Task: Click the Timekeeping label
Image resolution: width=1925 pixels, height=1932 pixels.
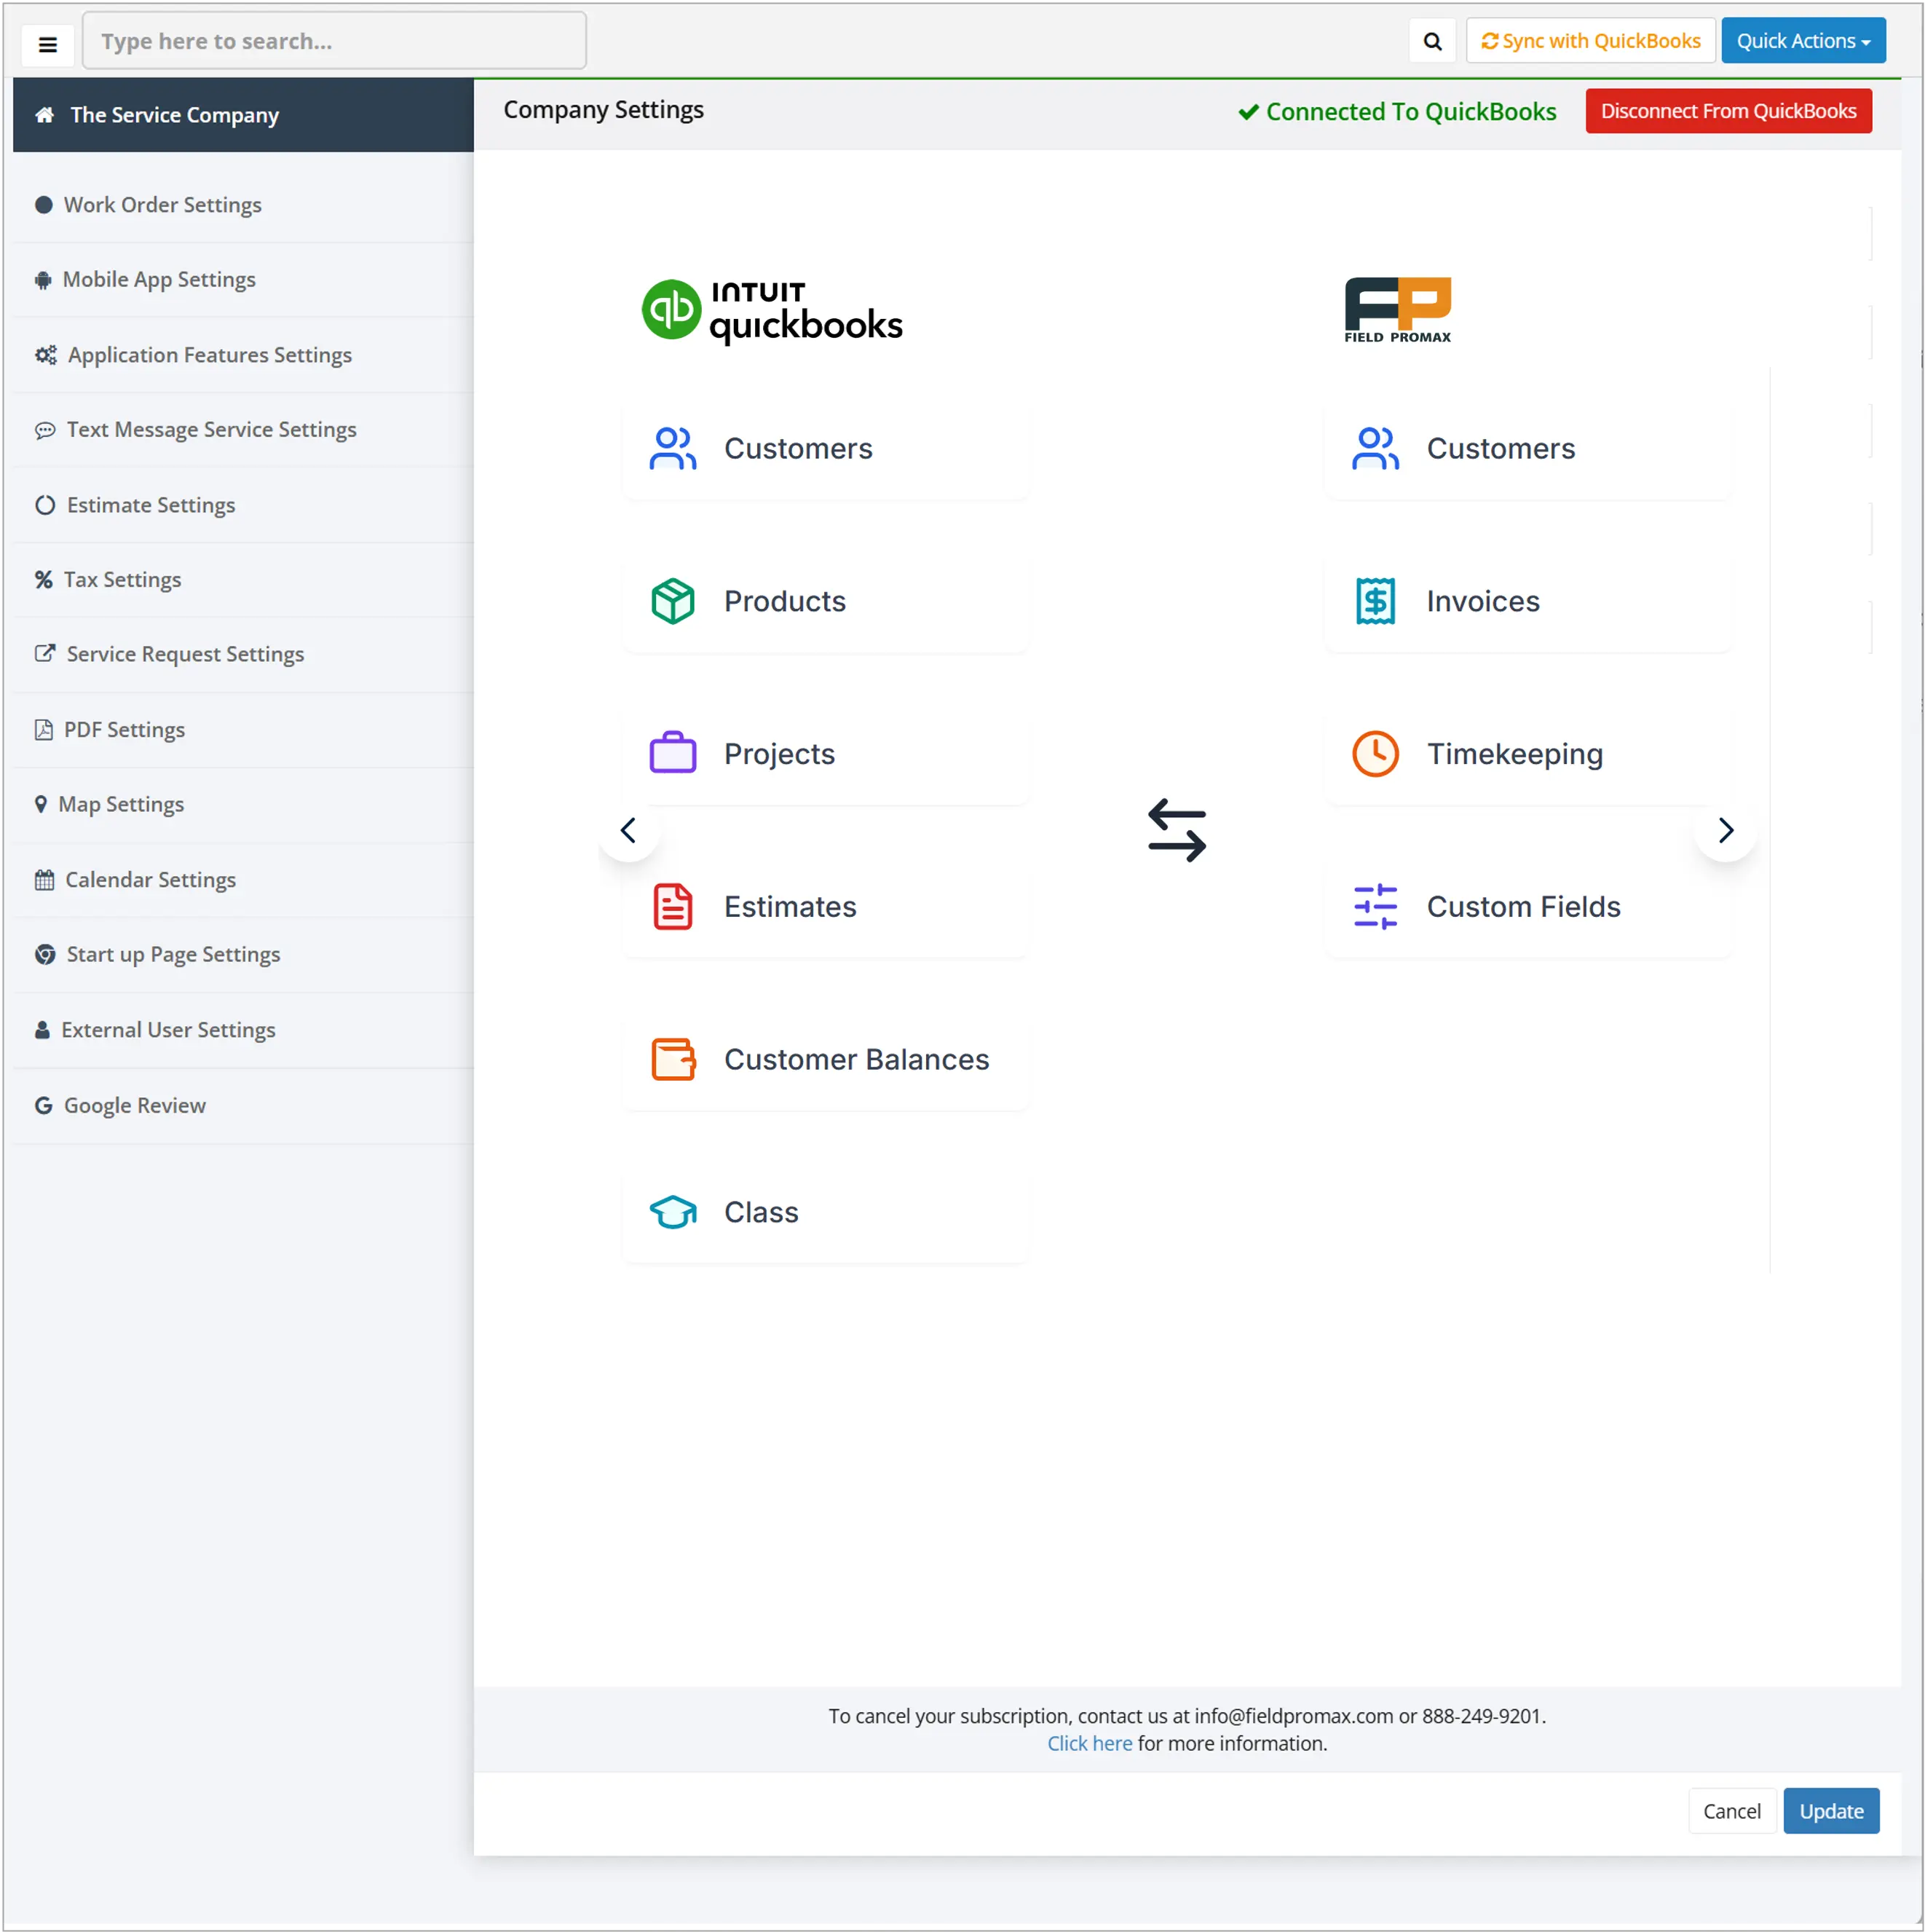Action: point(1515,755)
